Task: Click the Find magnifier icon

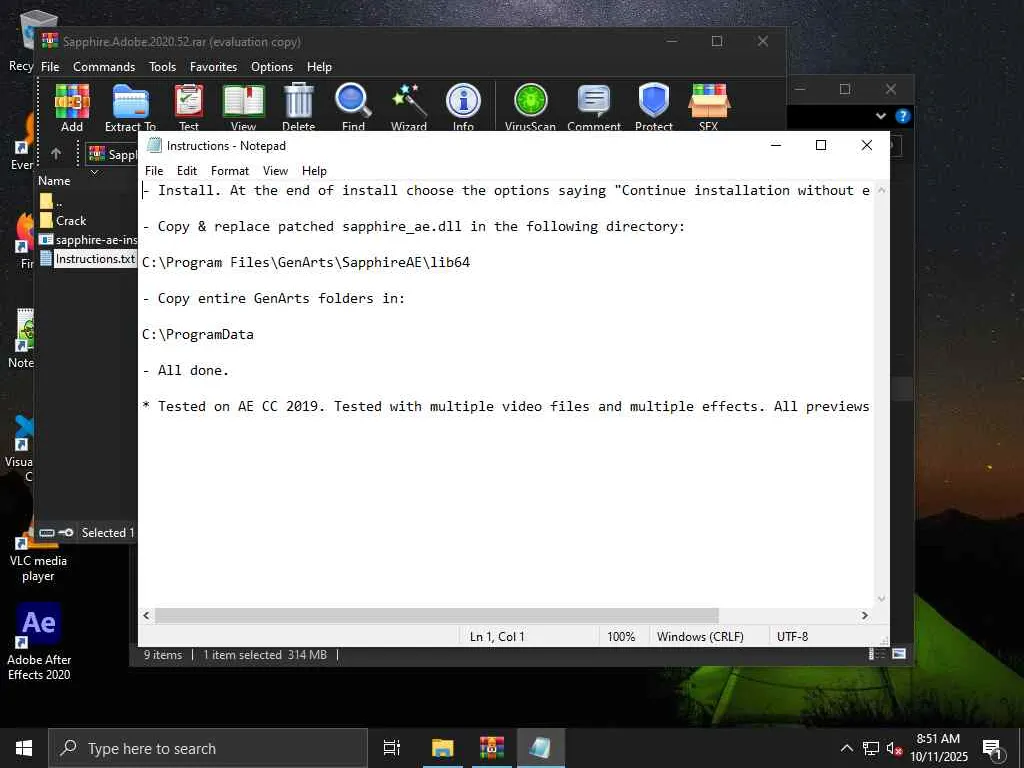Action: 353,103
